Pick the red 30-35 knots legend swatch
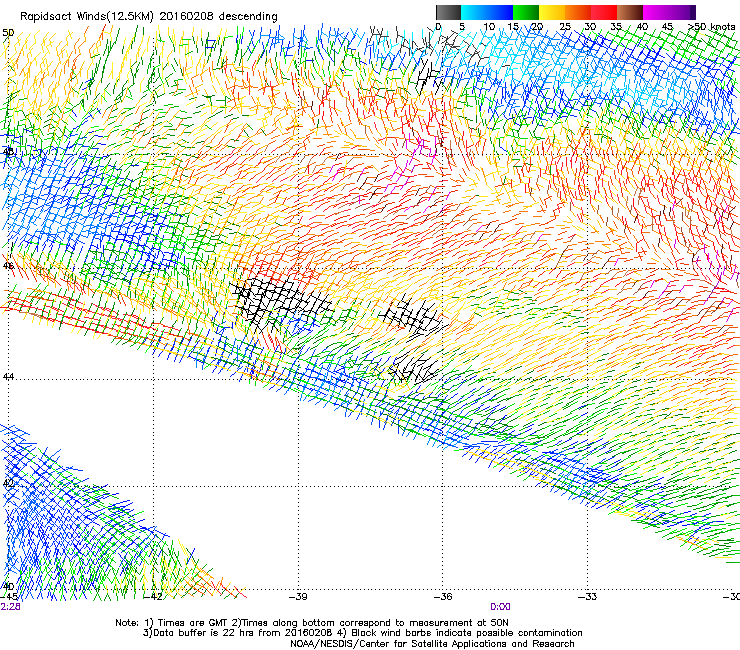Viewport: 740px width, 650px height. pyautogui.click(x=604, y=12)
